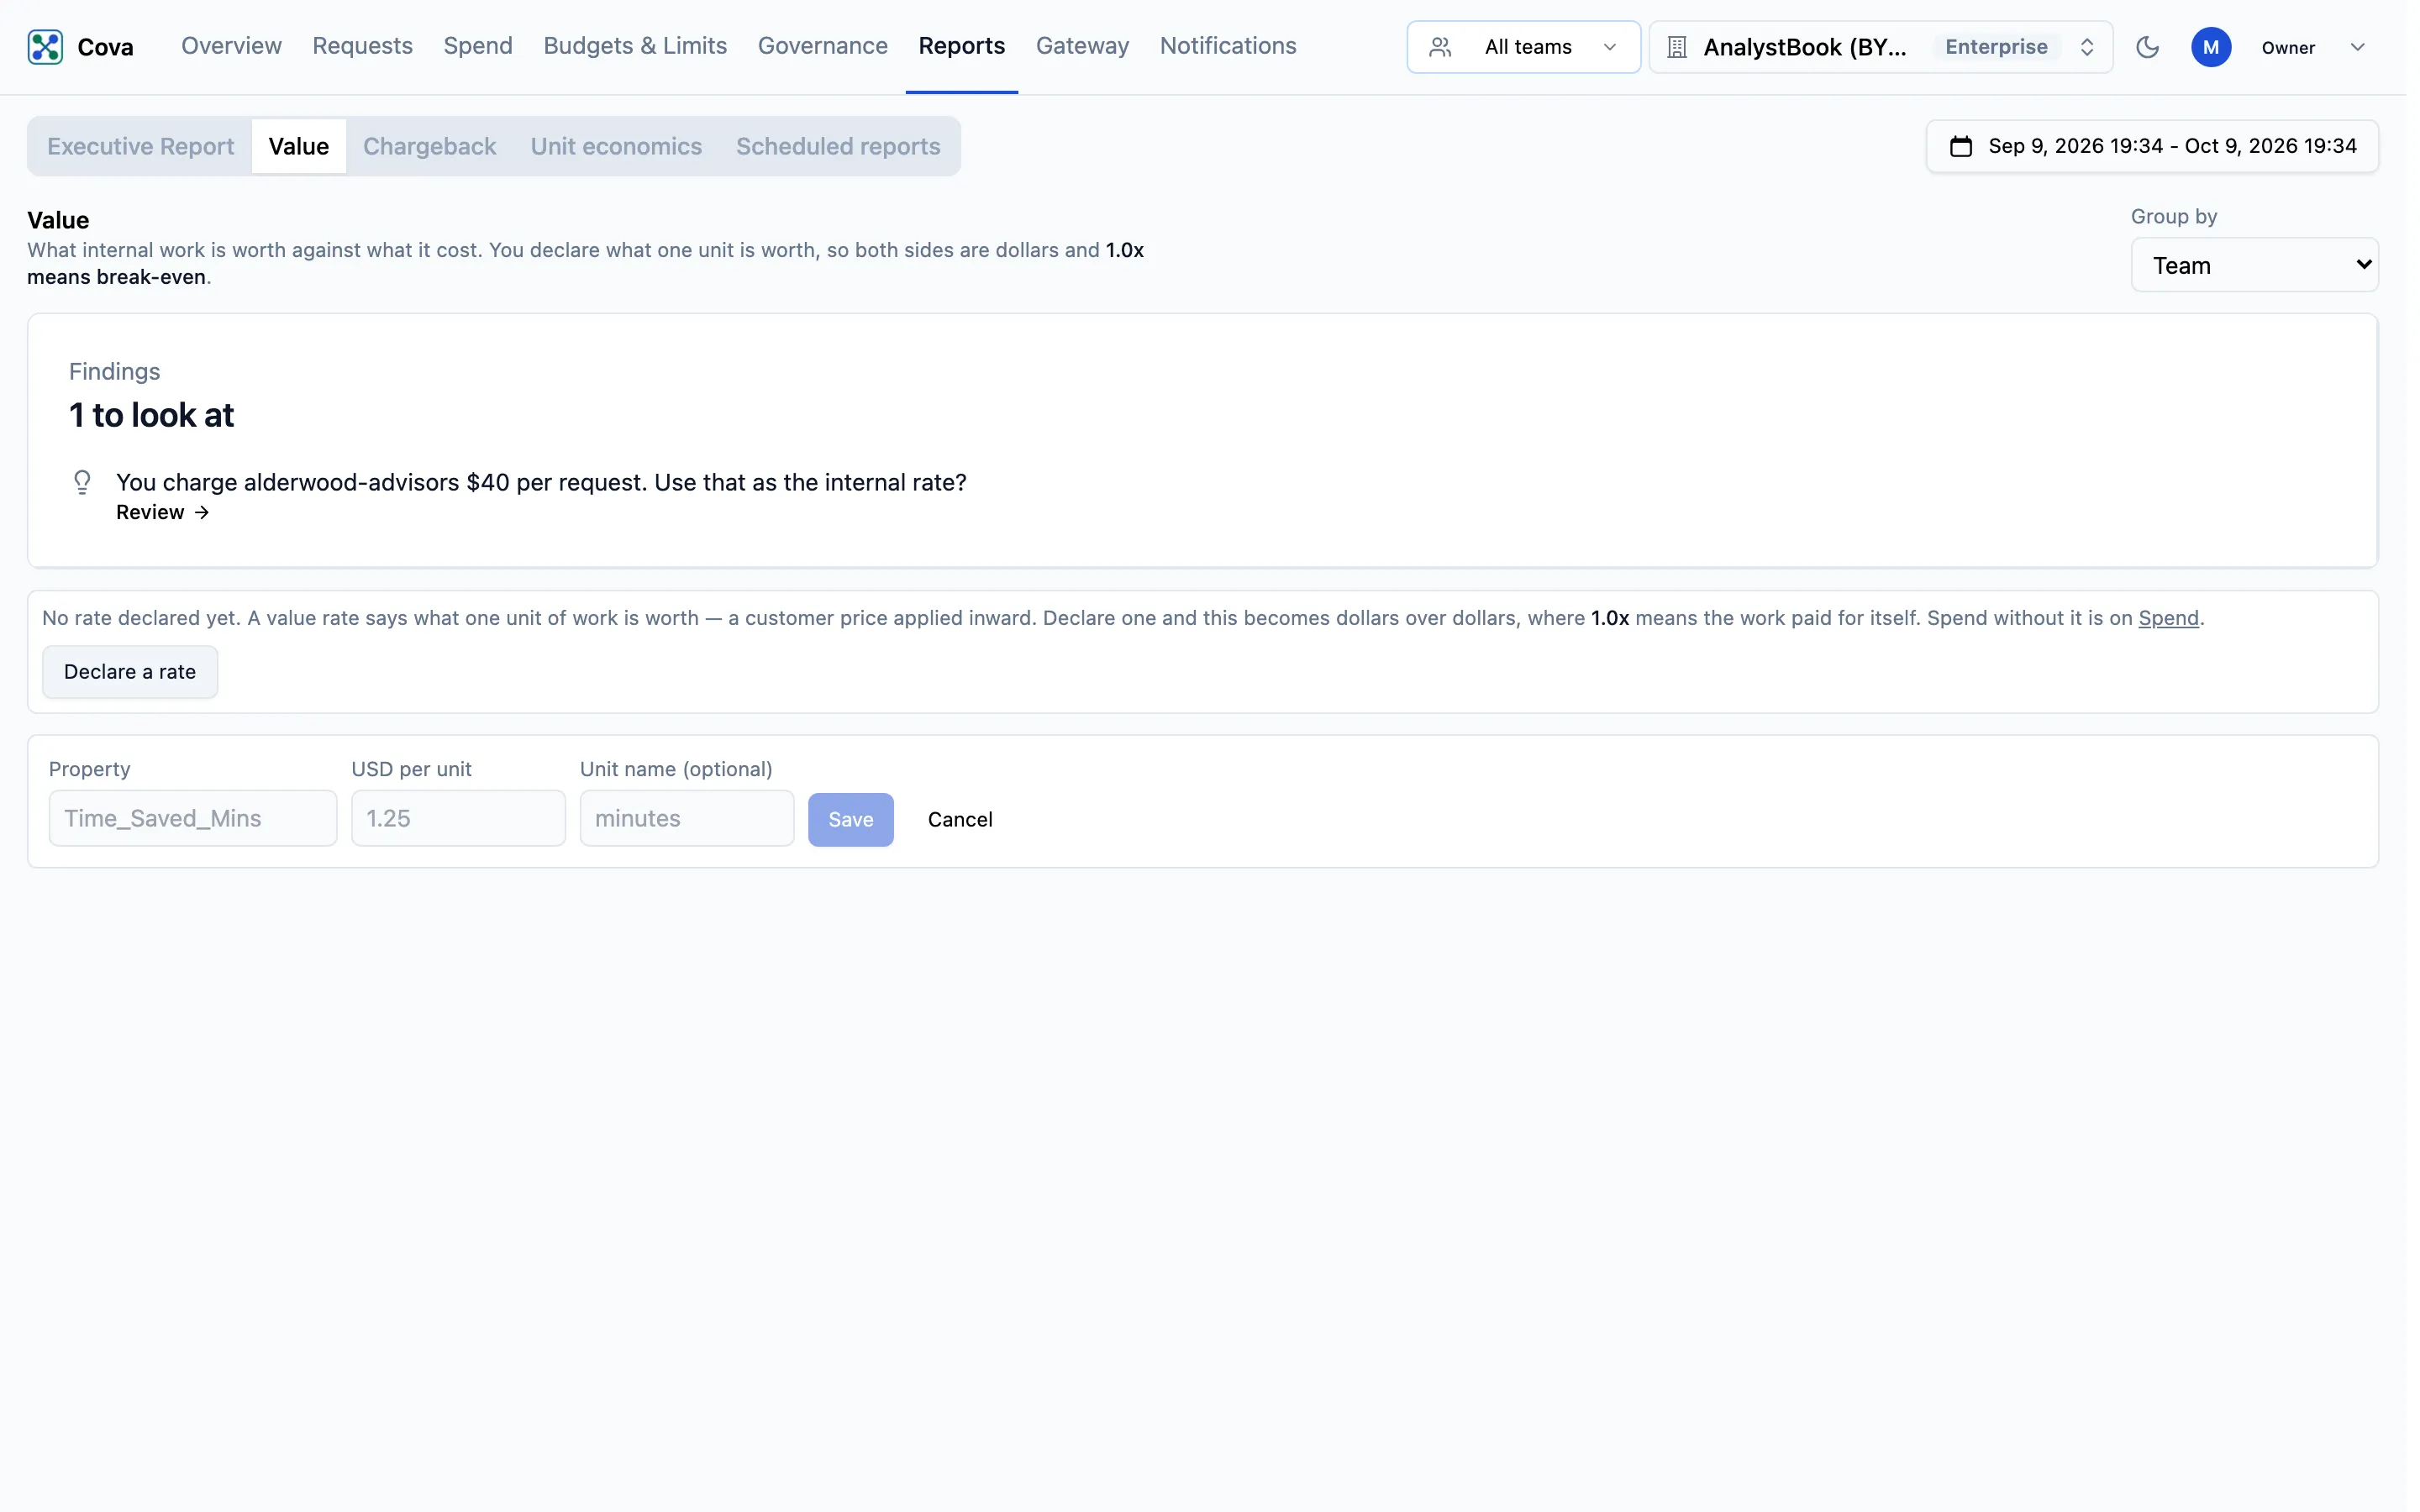
Task: Open the Group by Team select
Action: (x=2254, y=265)
